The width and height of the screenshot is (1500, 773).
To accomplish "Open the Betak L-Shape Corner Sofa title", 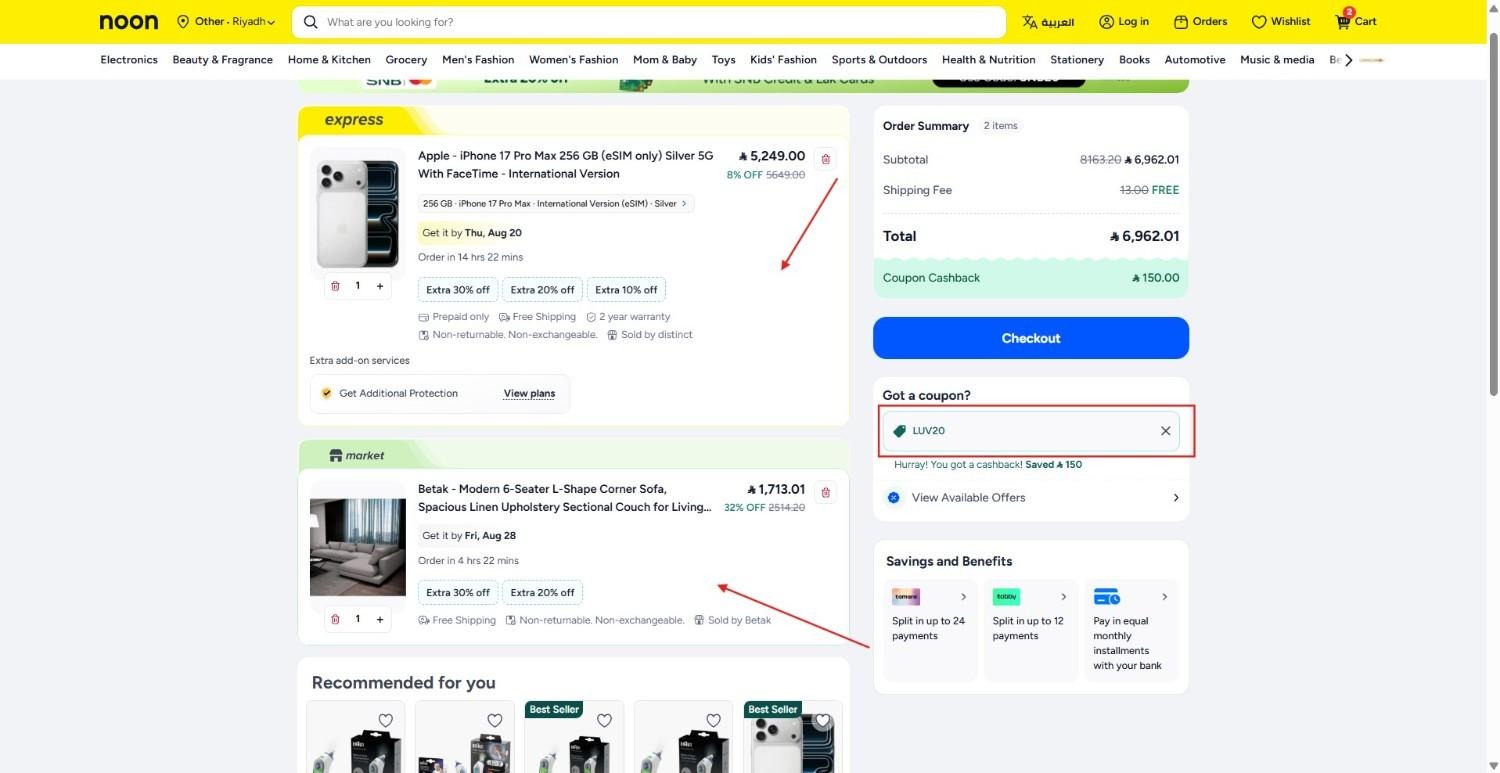I will [x=565, y=498].
